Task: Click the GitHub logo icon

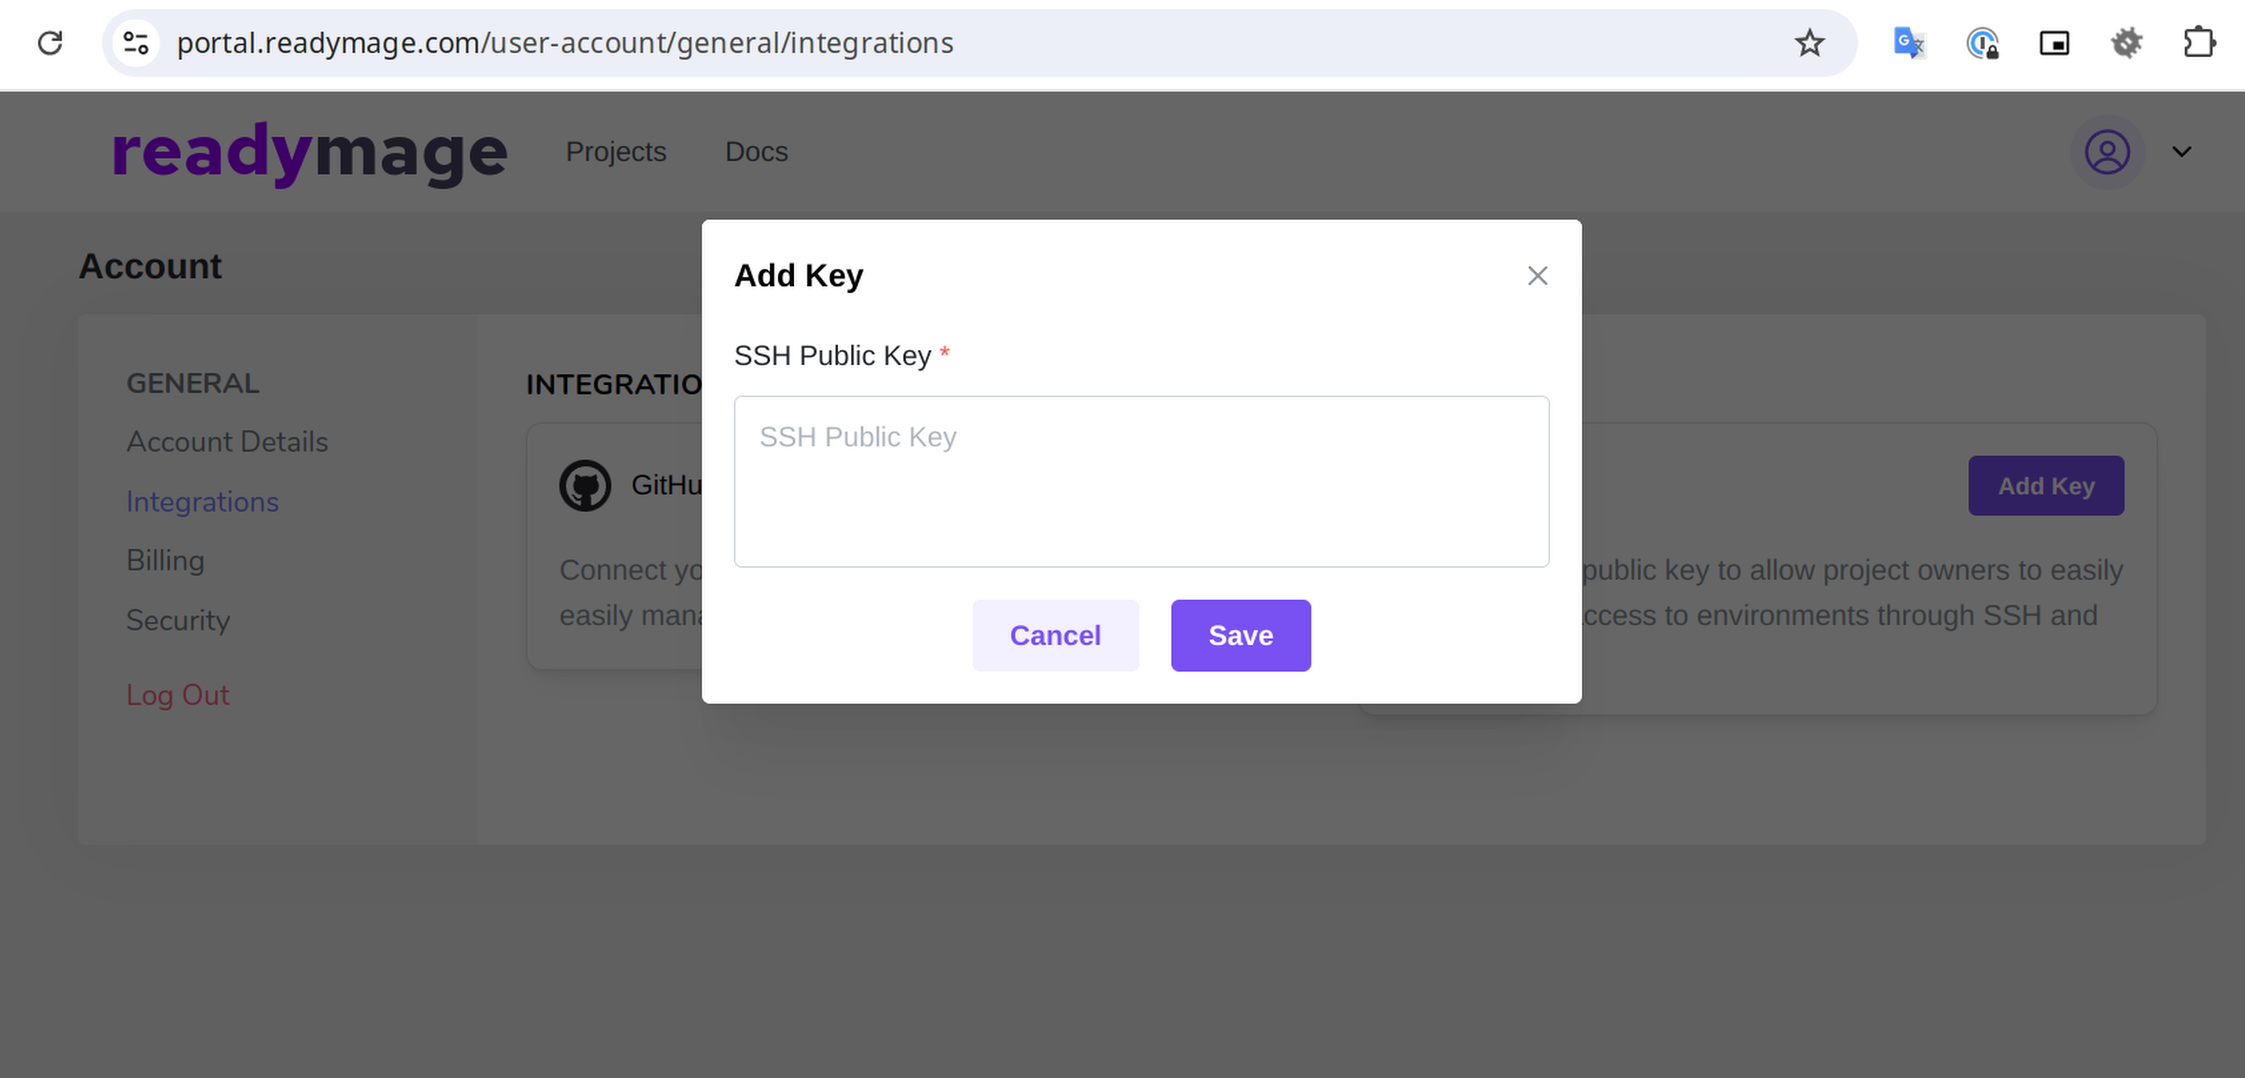Action: tap(585, 486)
